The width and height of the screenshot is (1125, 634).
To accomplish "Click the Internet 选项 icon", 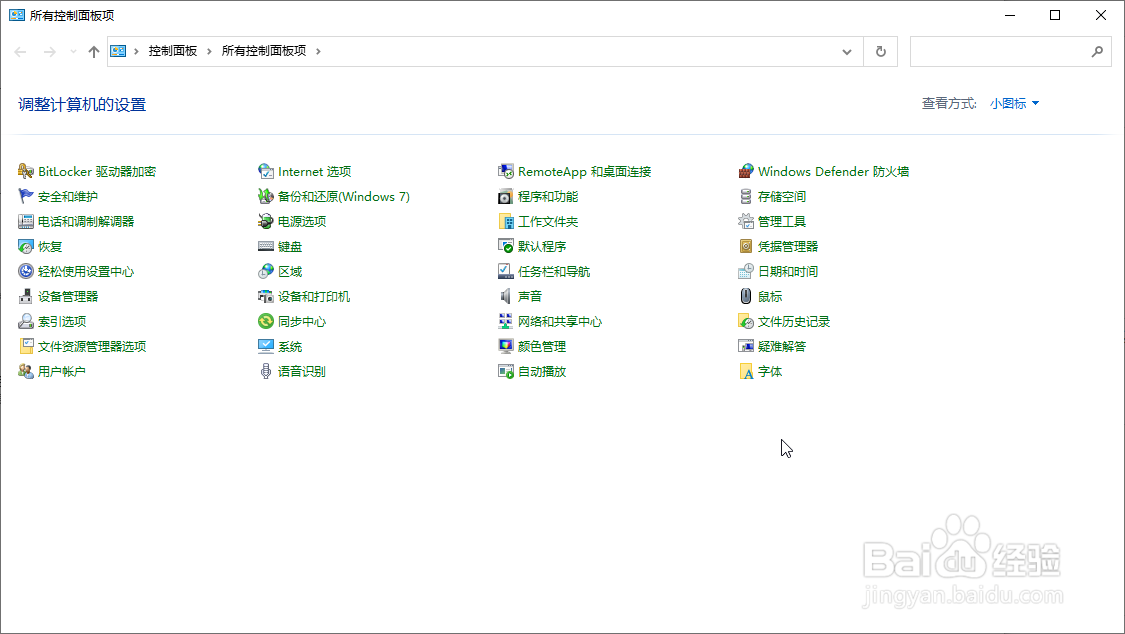I will point(266,171).
